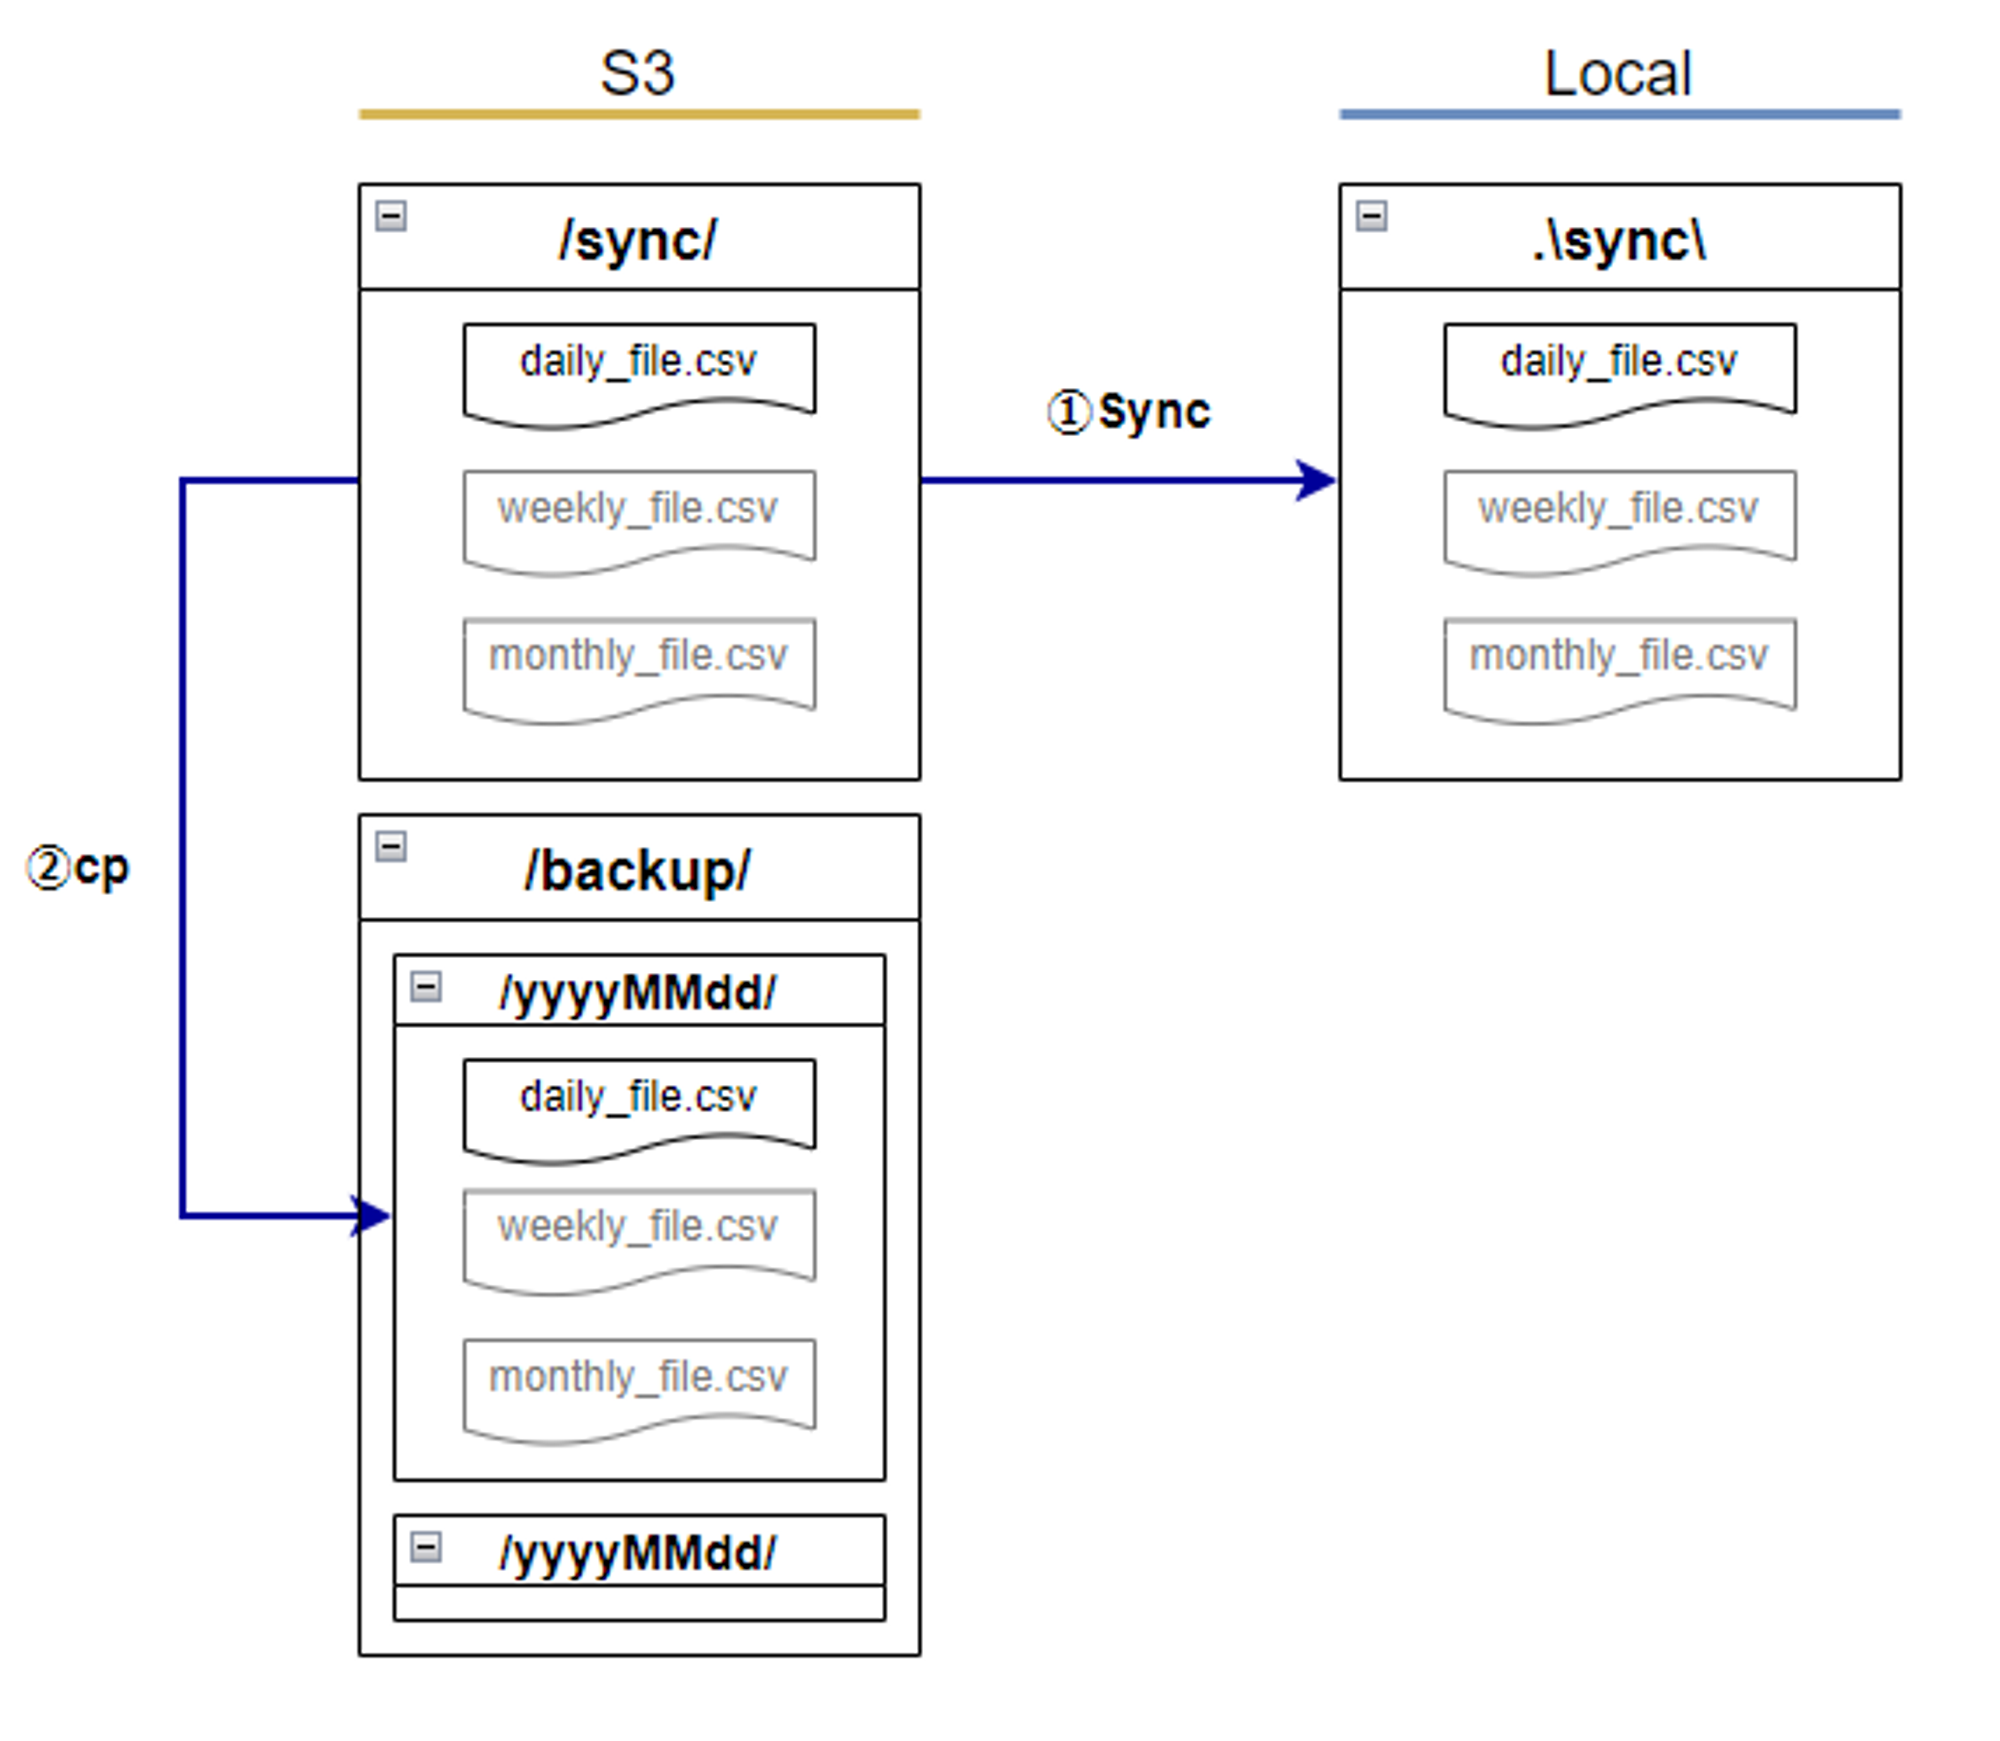Image resolution: width=2000 pixels, height=1741 pixels.
Task: Select daily_file.csv in backup /yyyyMMdd/
Action: (639, 1111)
